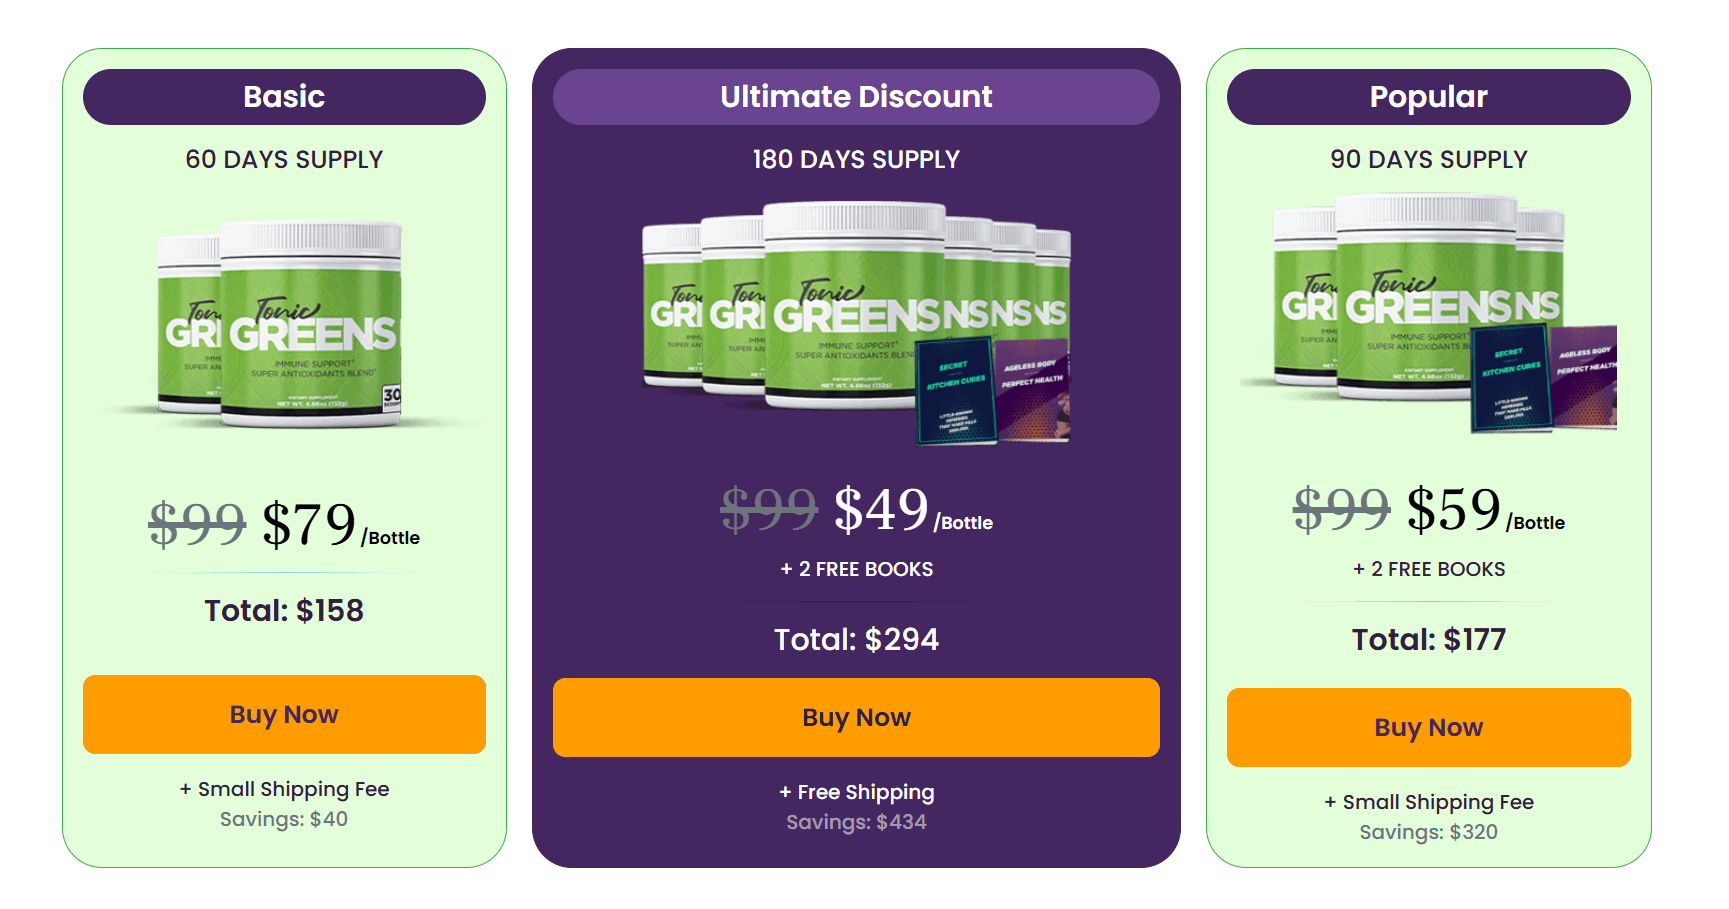Screen dimensions: 1729x909
Task: Click the Ageless Body Perfect Health book cover
Action: click(1035, 390)
